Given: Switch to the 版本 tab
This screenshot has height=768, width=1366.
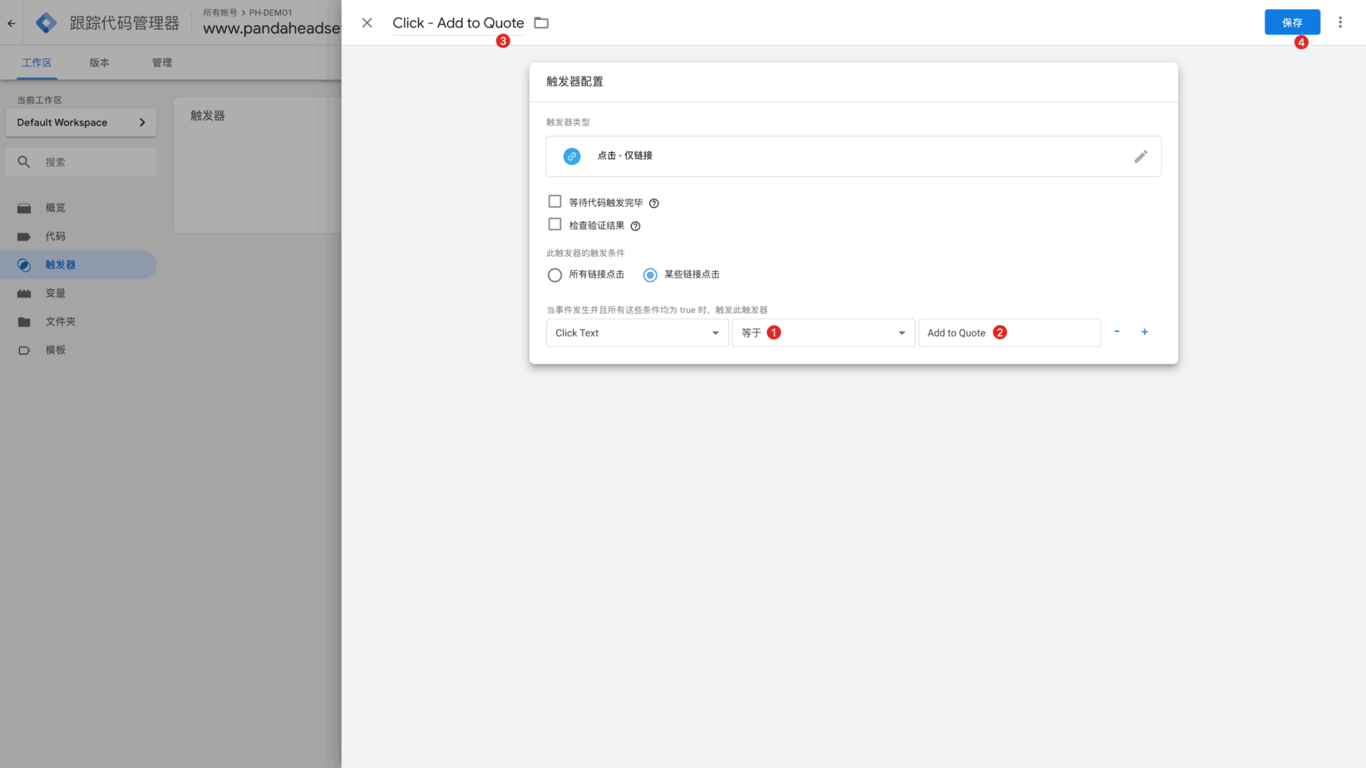Looking at the screenshot, I should (99, 63).
